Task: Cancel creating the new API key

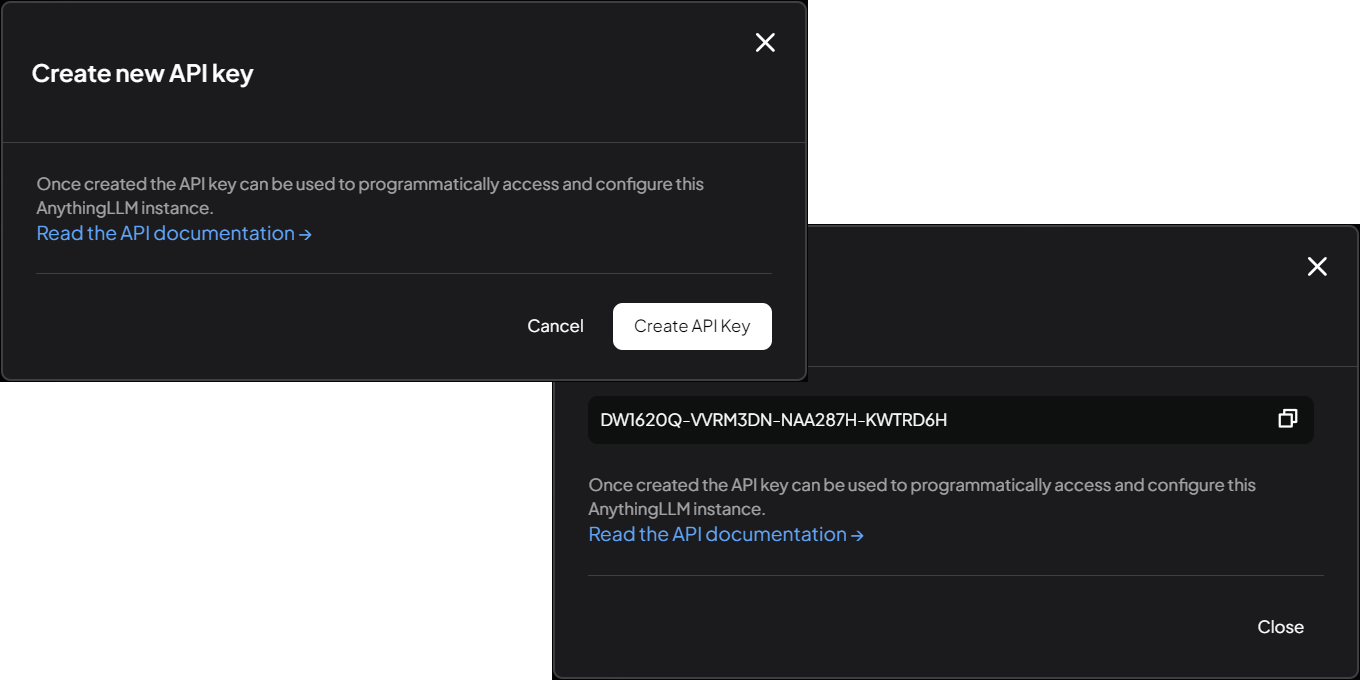Action: pyautogui.click(x=555, y=326)
